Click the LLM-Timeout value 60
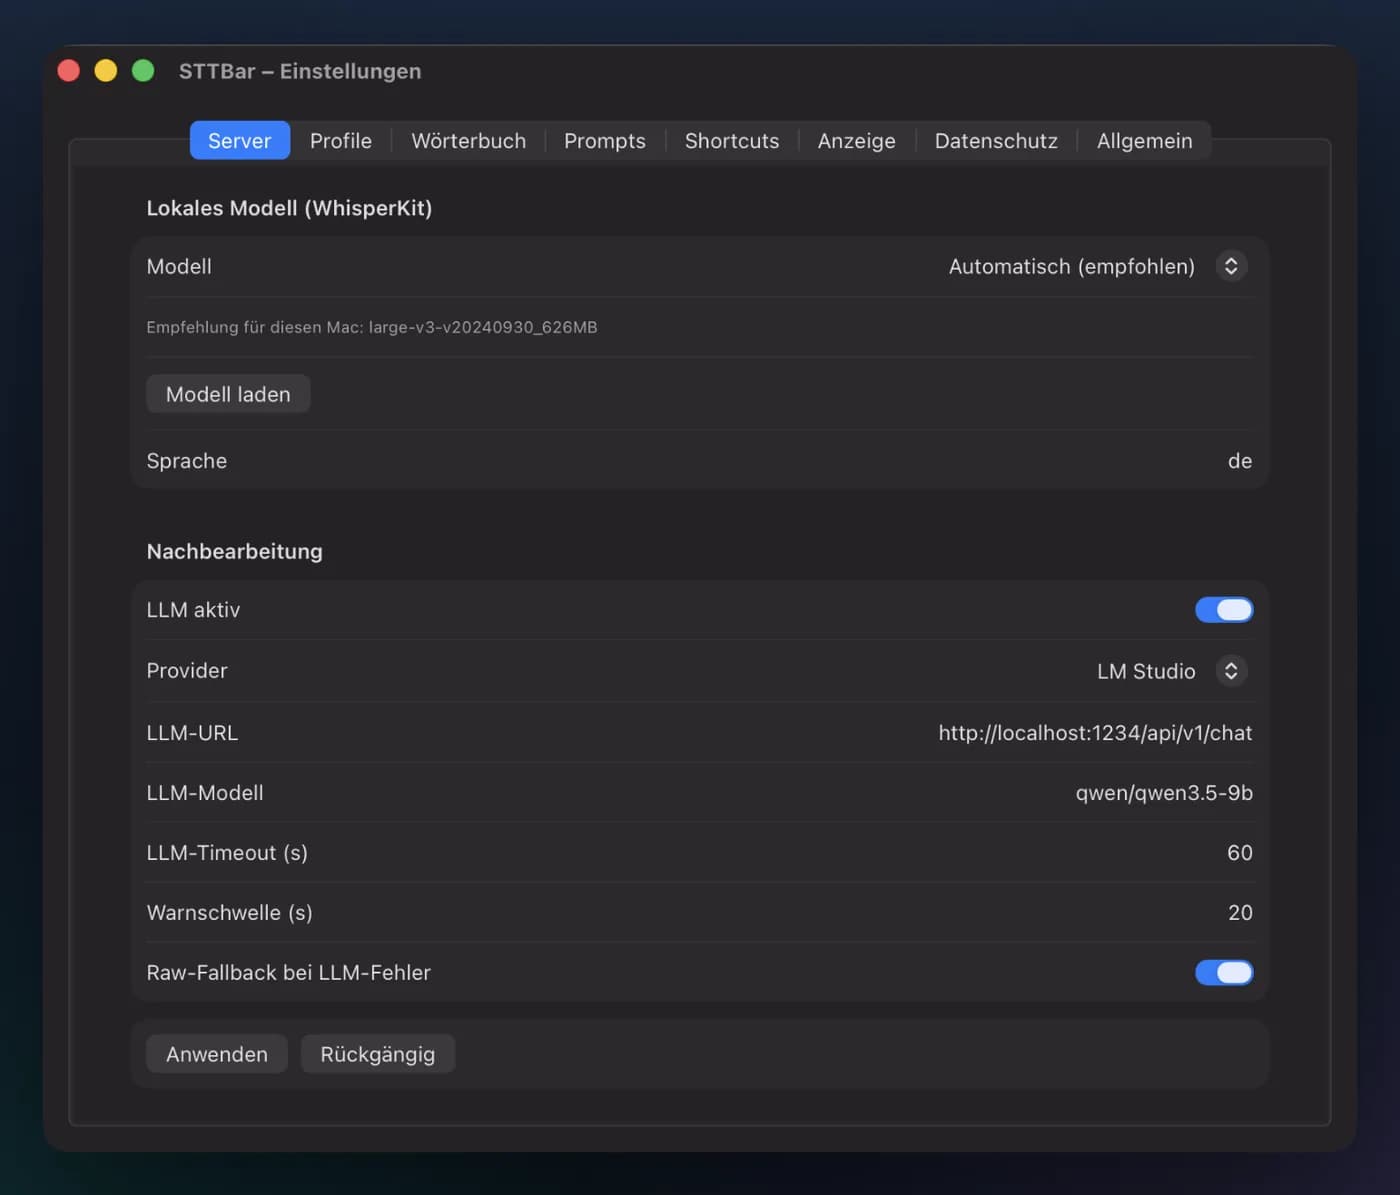1400x1195 pixels. (1239, 853)
